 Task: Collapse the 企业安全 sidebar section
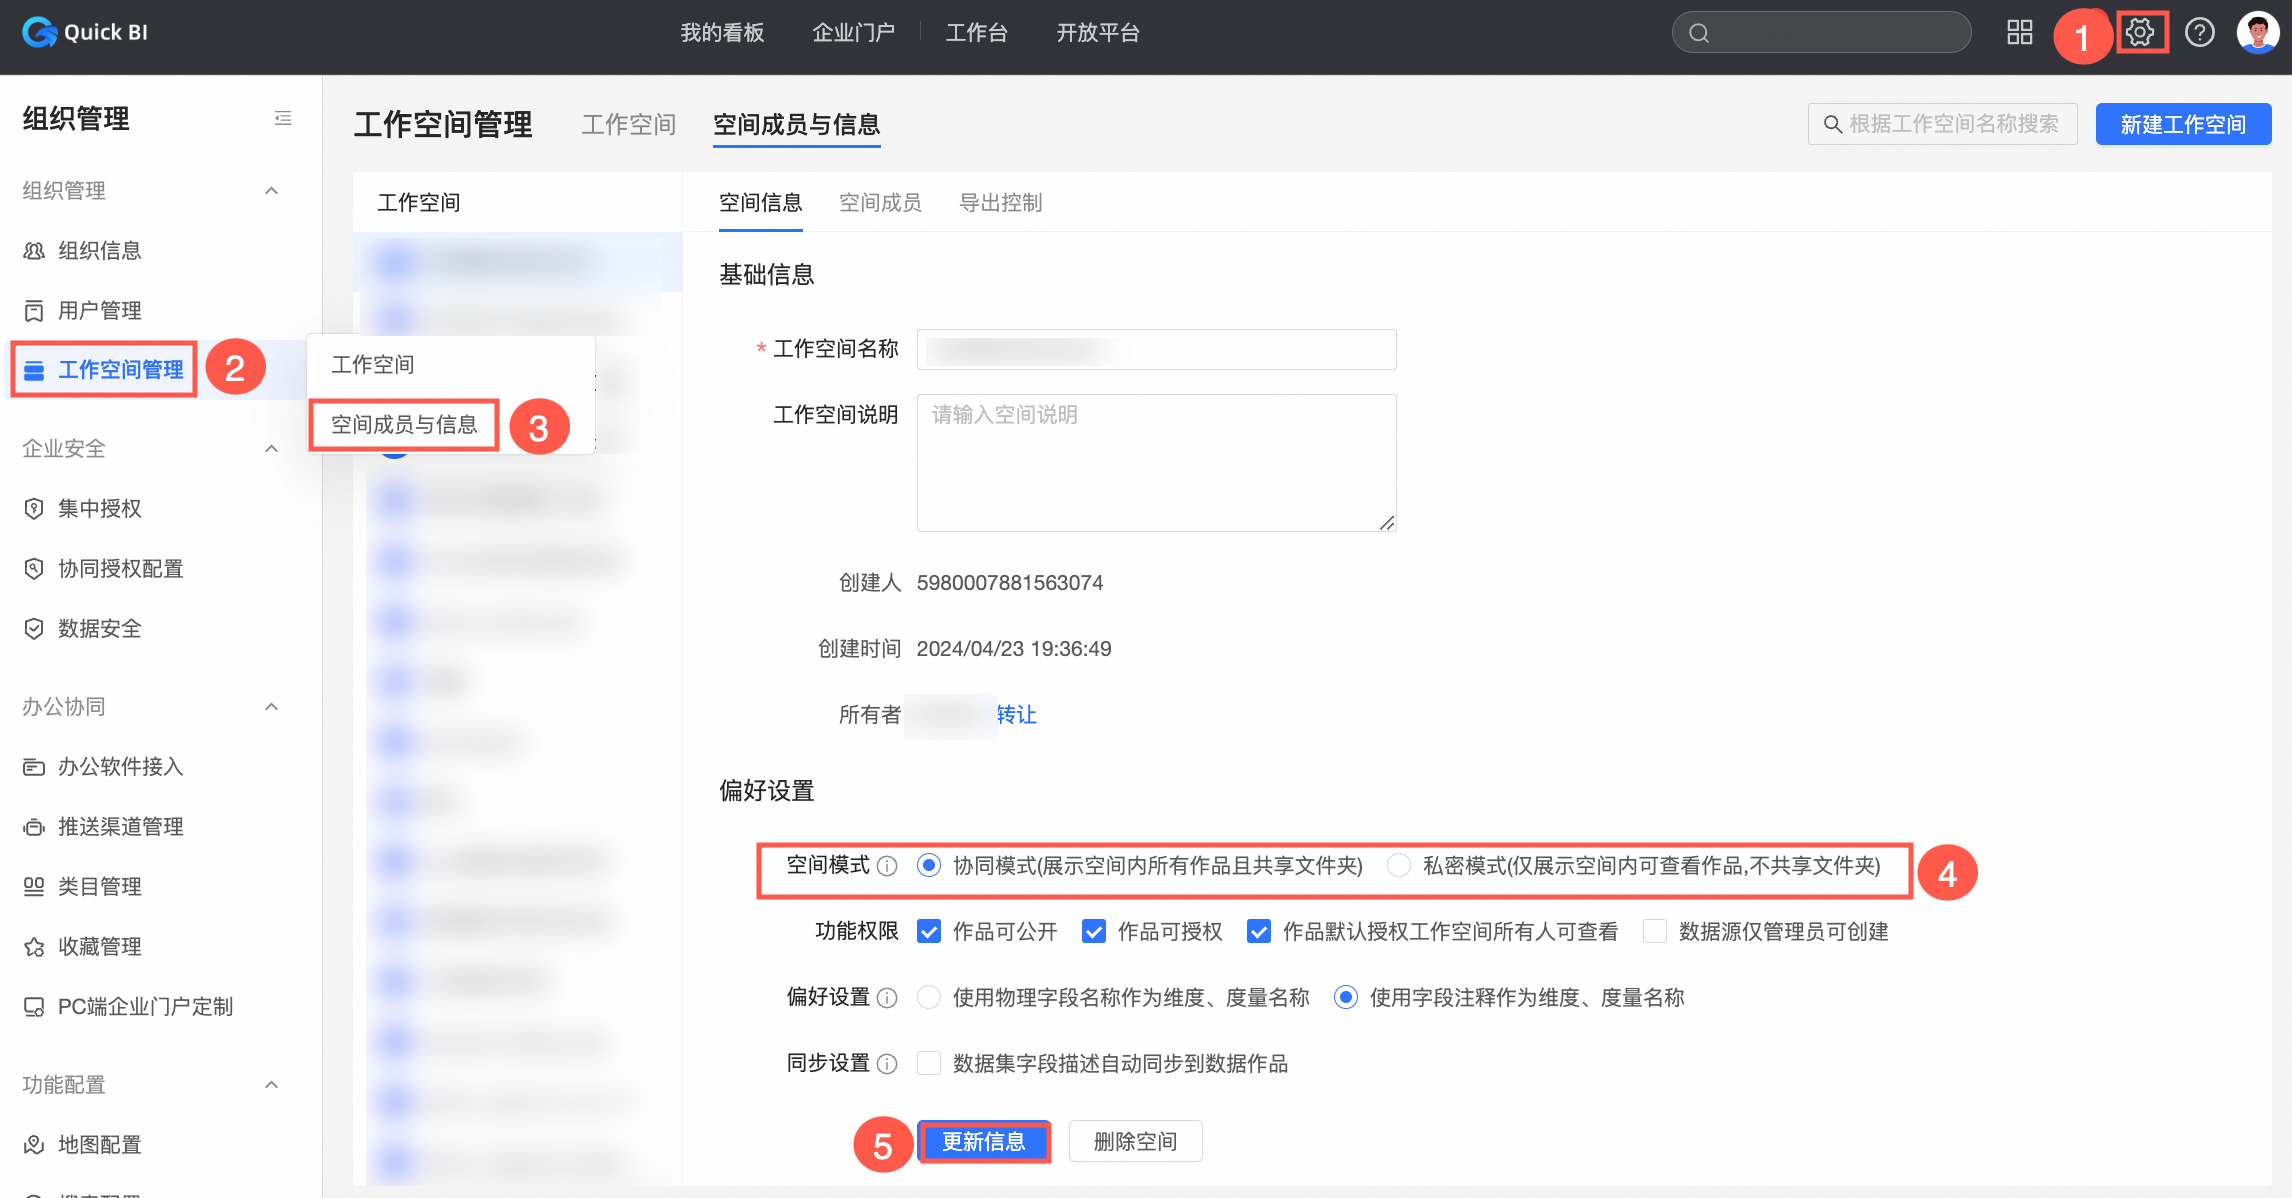click(271, 449)
